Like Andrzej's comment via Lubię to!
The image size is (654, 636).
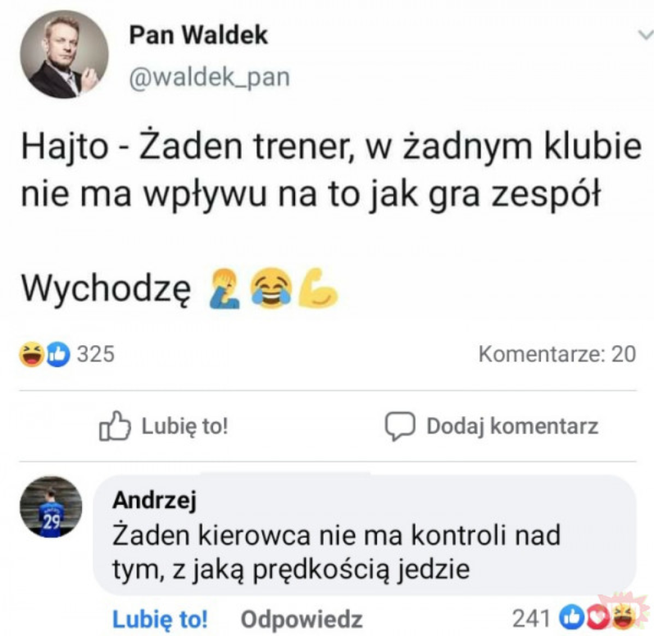160,619
